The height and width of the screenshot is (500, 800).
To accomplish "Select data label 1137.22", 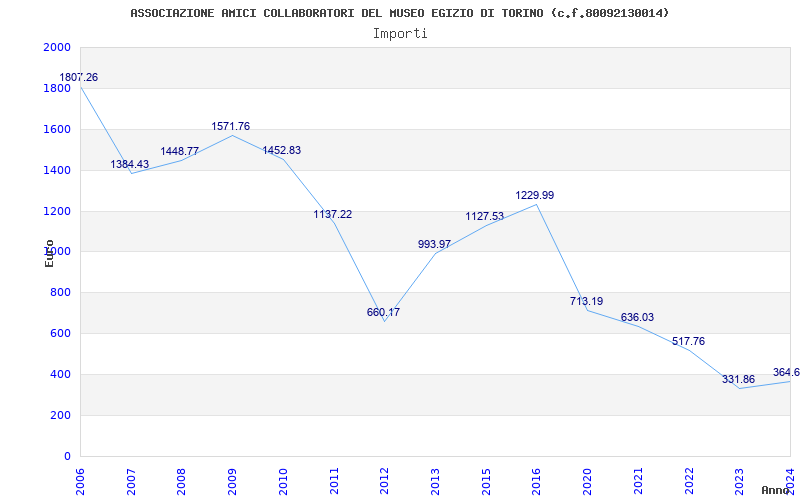I will [x=333, y=214].
